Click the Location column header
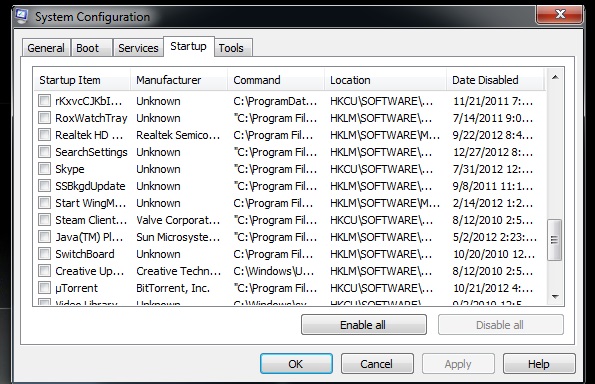 (385, 80)
